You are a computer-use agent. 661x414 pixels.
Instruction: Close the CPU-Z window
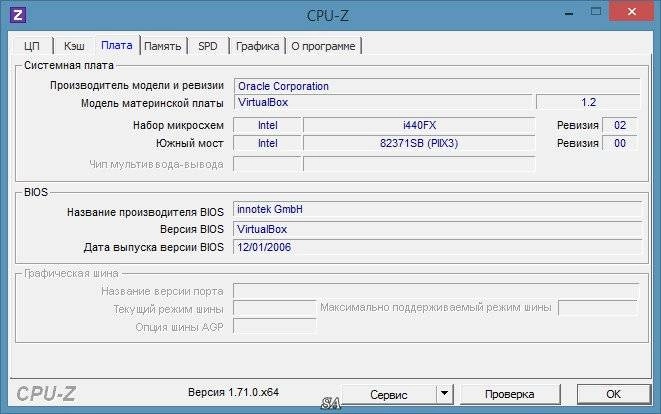pyautogui.click(x=631, y=12)
